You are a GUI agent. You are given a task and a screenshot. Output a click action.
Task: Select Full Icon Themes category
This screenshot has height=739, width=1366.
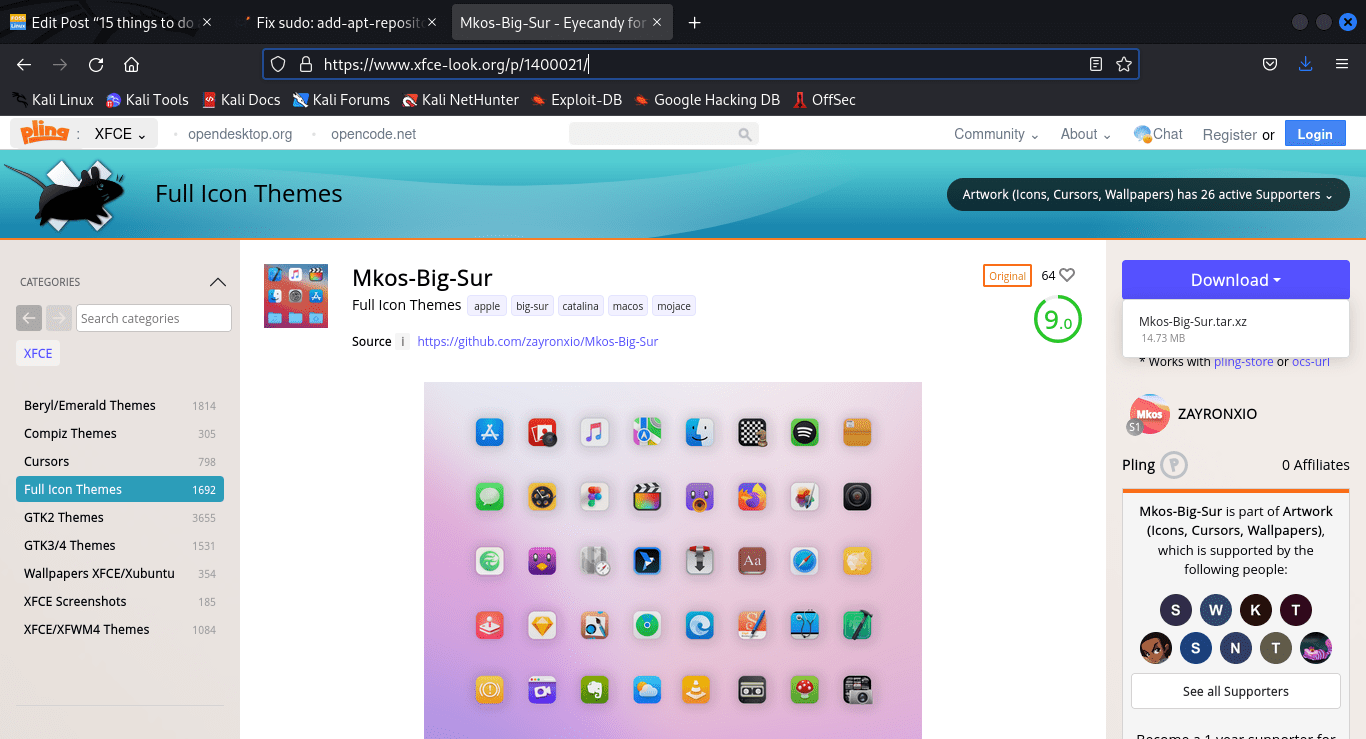(120, 489)
